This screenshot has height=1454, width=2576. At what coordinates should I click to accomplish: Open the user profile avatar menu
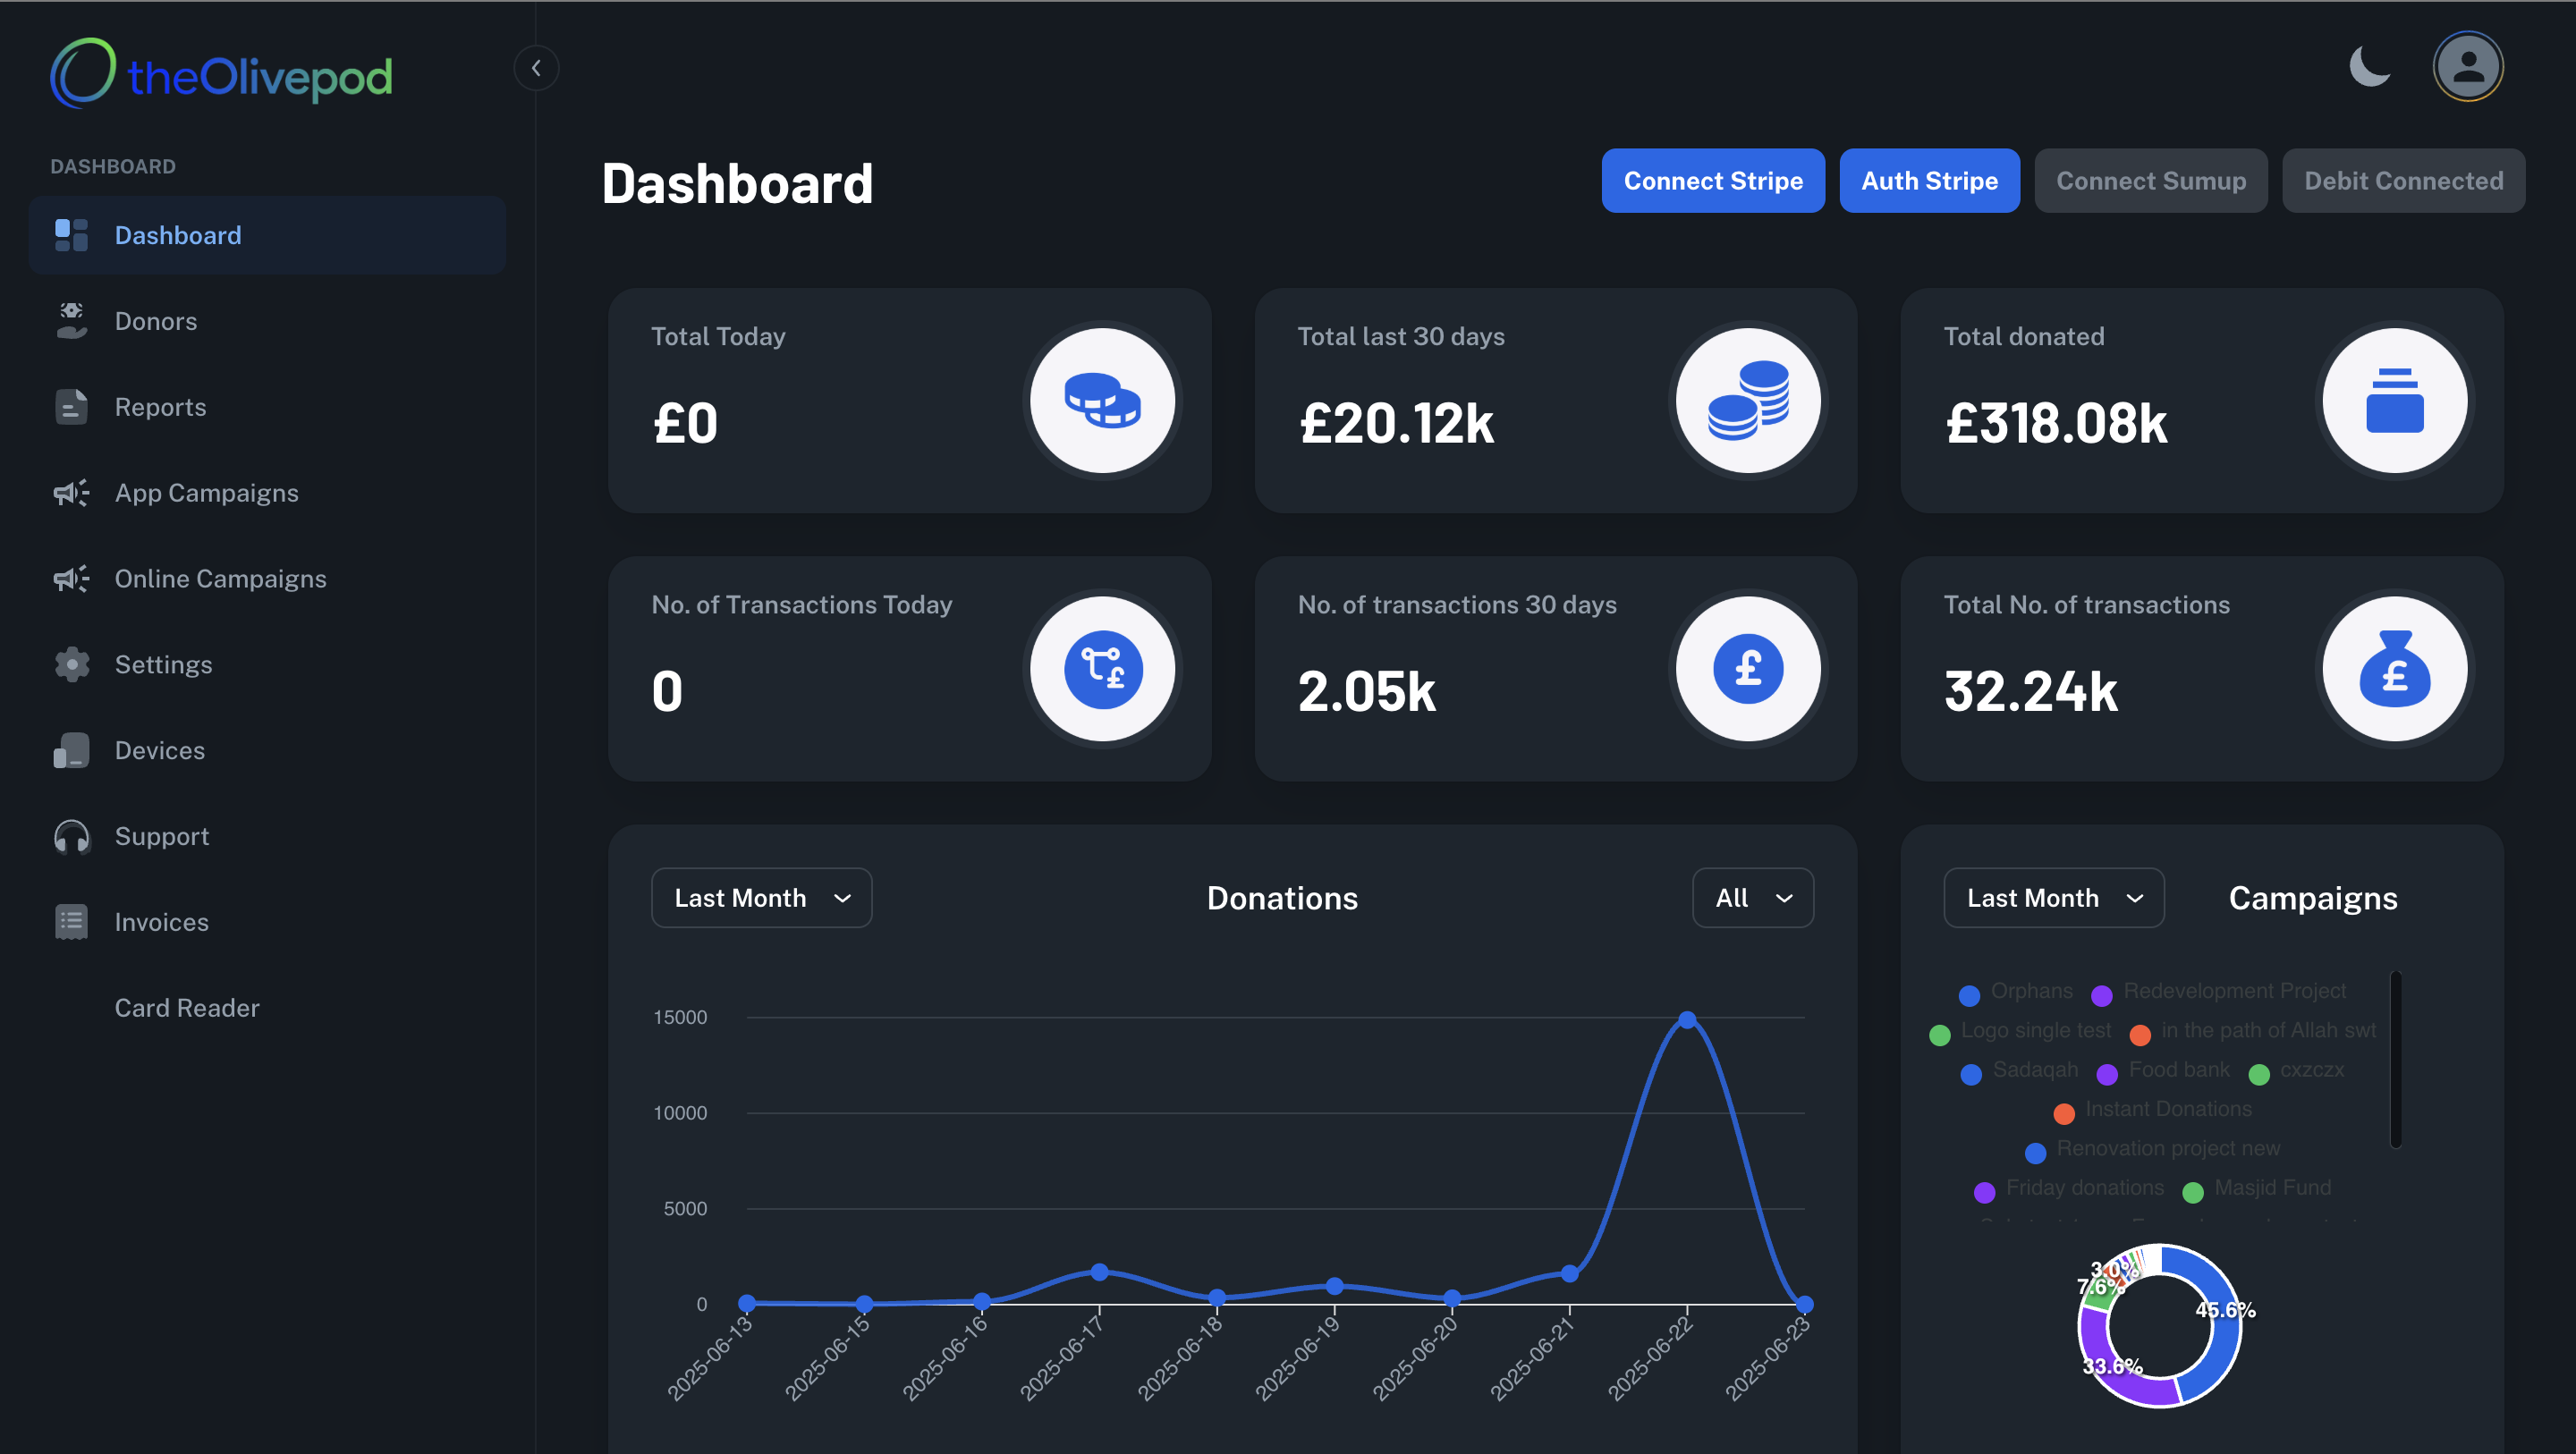click(x=2468, y=67)
